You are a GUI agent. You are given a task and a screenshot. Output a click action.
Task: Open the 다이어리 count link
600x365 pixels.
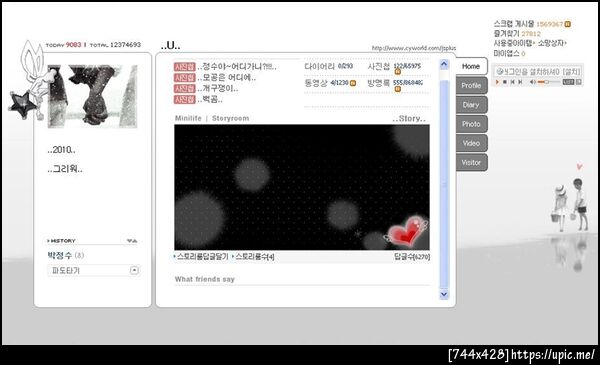[329, 66]
